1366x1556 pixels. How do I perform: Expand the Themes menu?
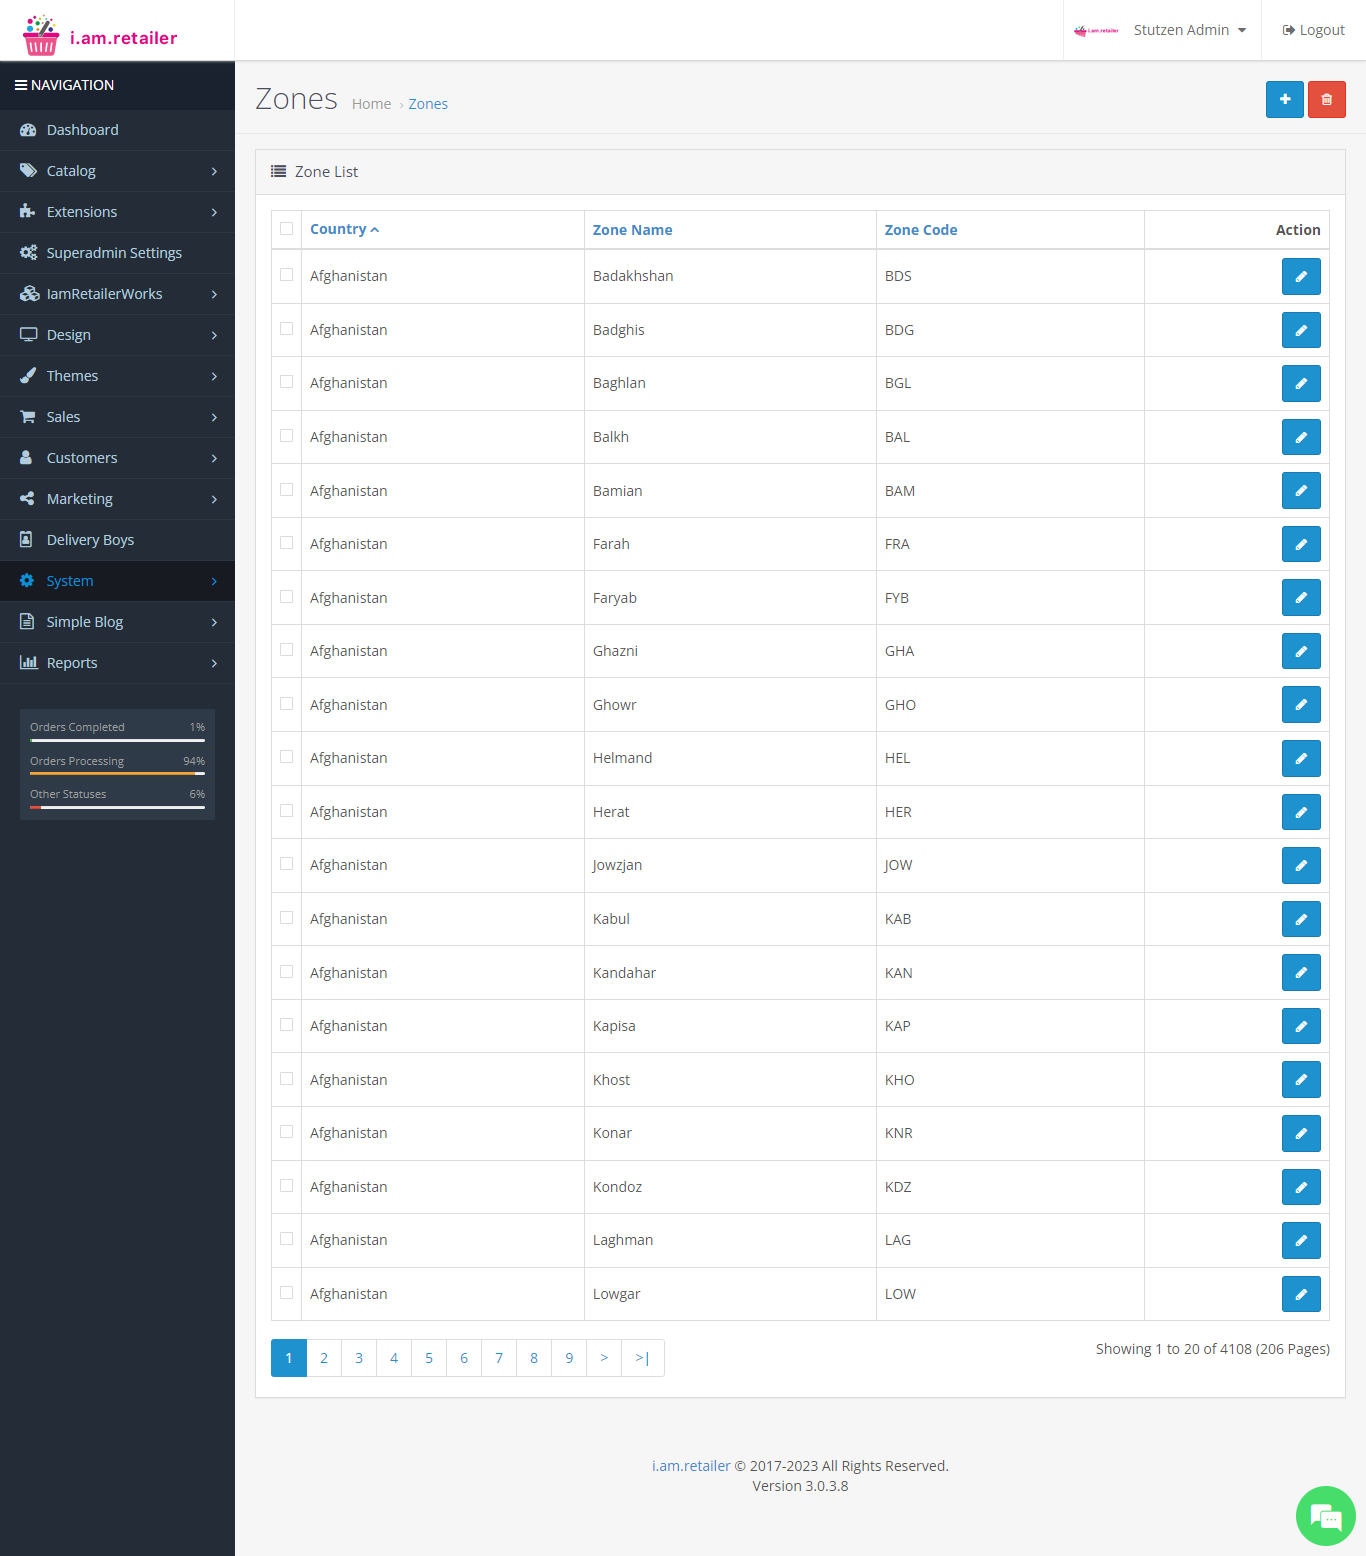point(117,376)
